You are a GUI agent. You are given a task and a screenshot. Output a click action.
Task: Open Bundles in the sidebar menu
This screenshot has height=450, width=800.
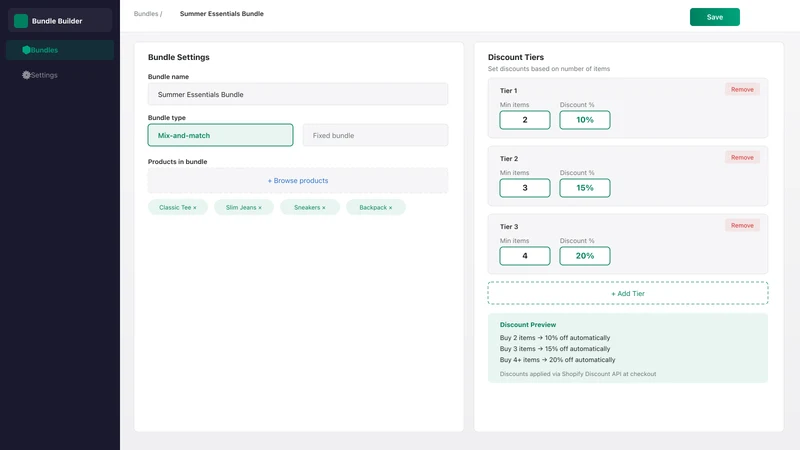(60, 50)
